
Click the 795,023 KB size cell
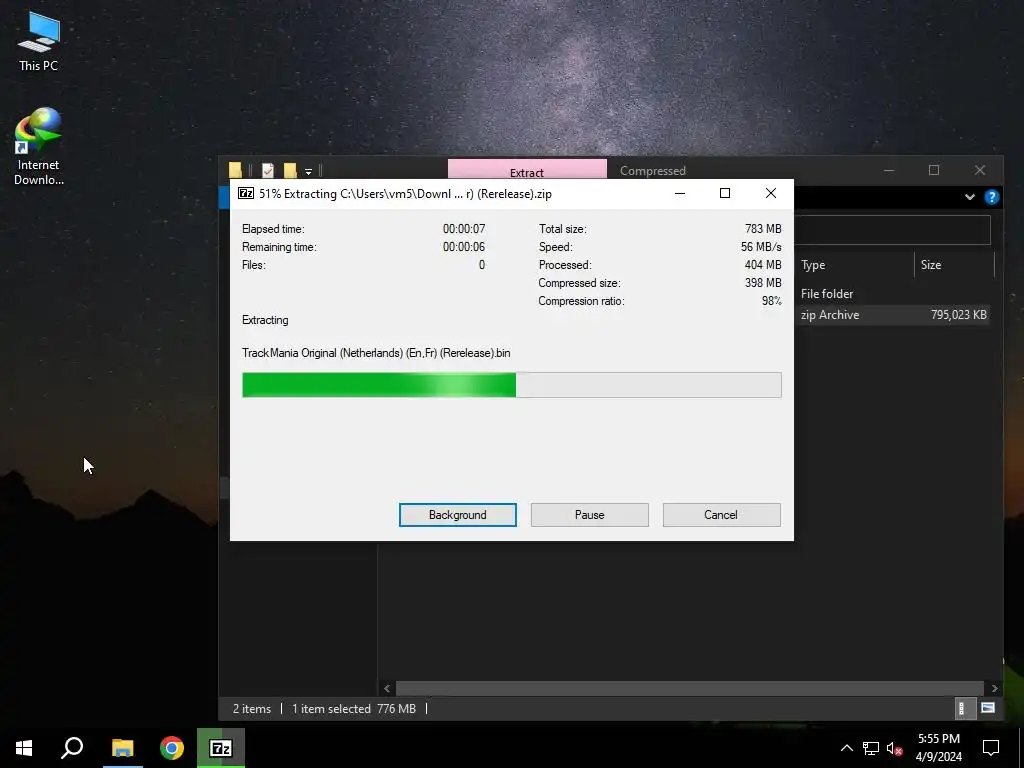pos(958,315)
